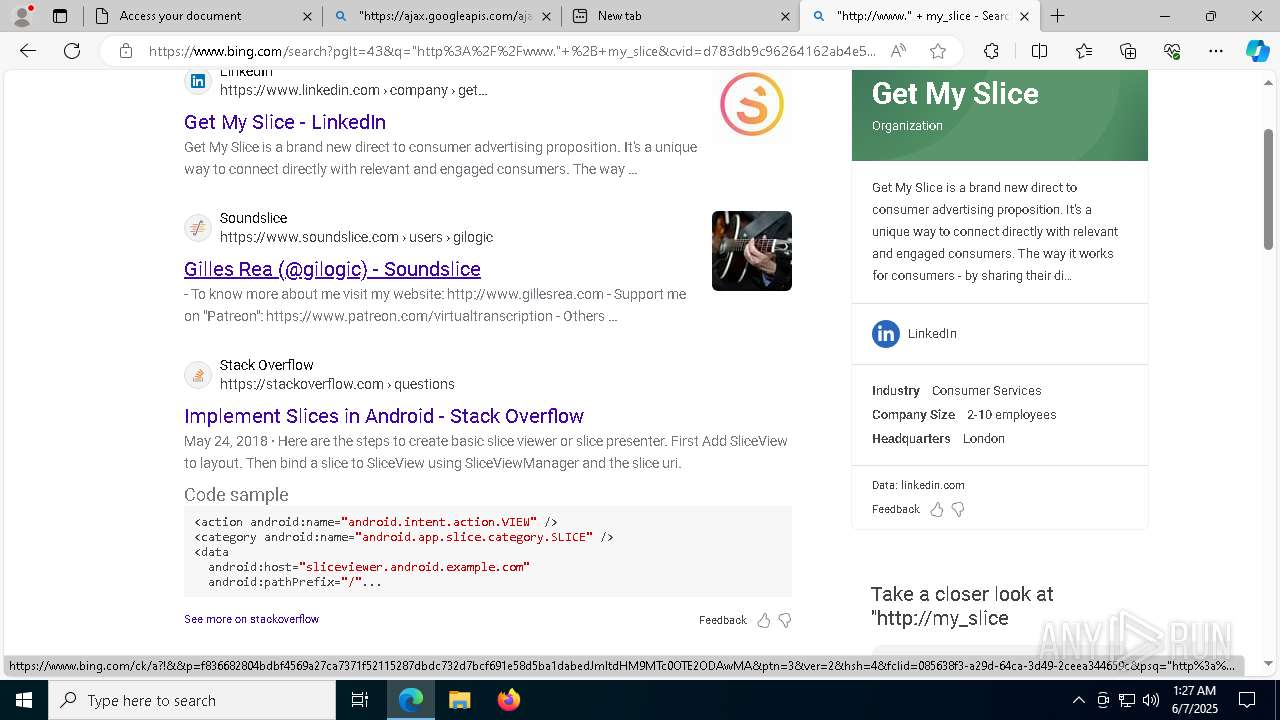This screenshot has height=720, width=1280.
Task: Thumbs up the Get My Slice panel
Action: 937,509
